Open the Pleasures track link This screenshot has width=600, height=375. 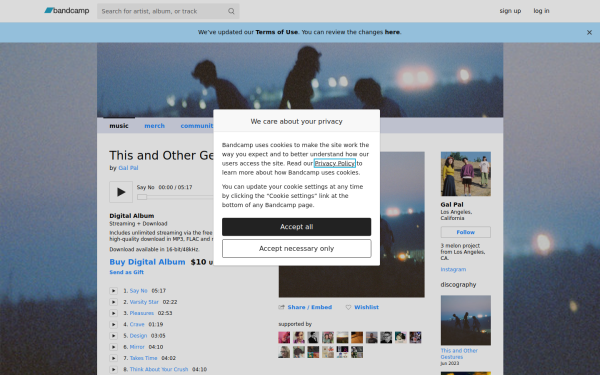pos(142,313)
